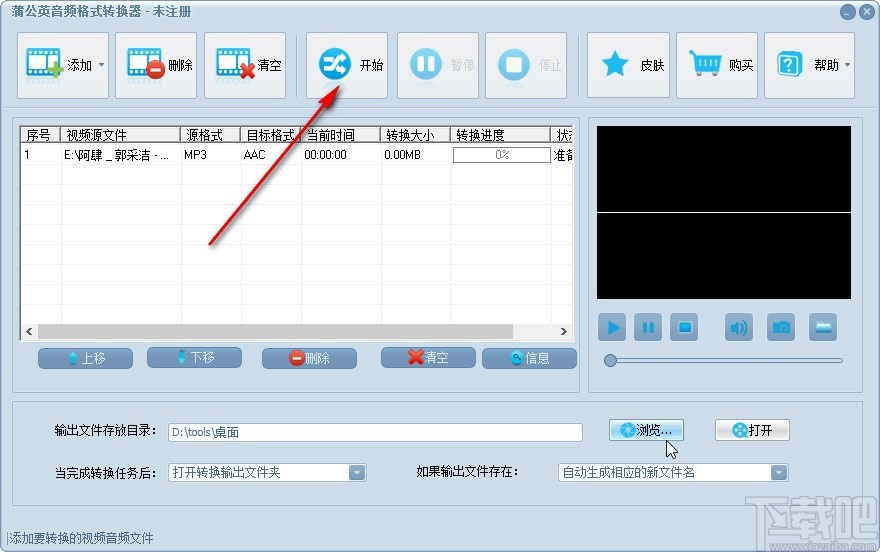Click the 上移 move up button

85,358
